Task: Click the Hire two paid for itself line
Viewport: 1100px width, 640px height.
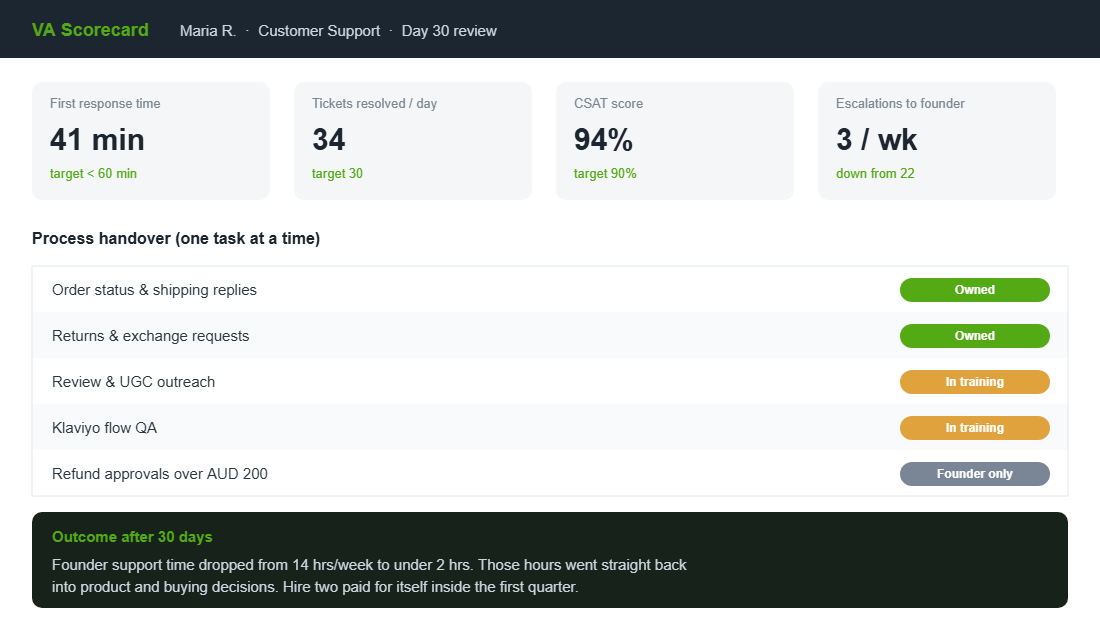Action: (x=431, y=587)
